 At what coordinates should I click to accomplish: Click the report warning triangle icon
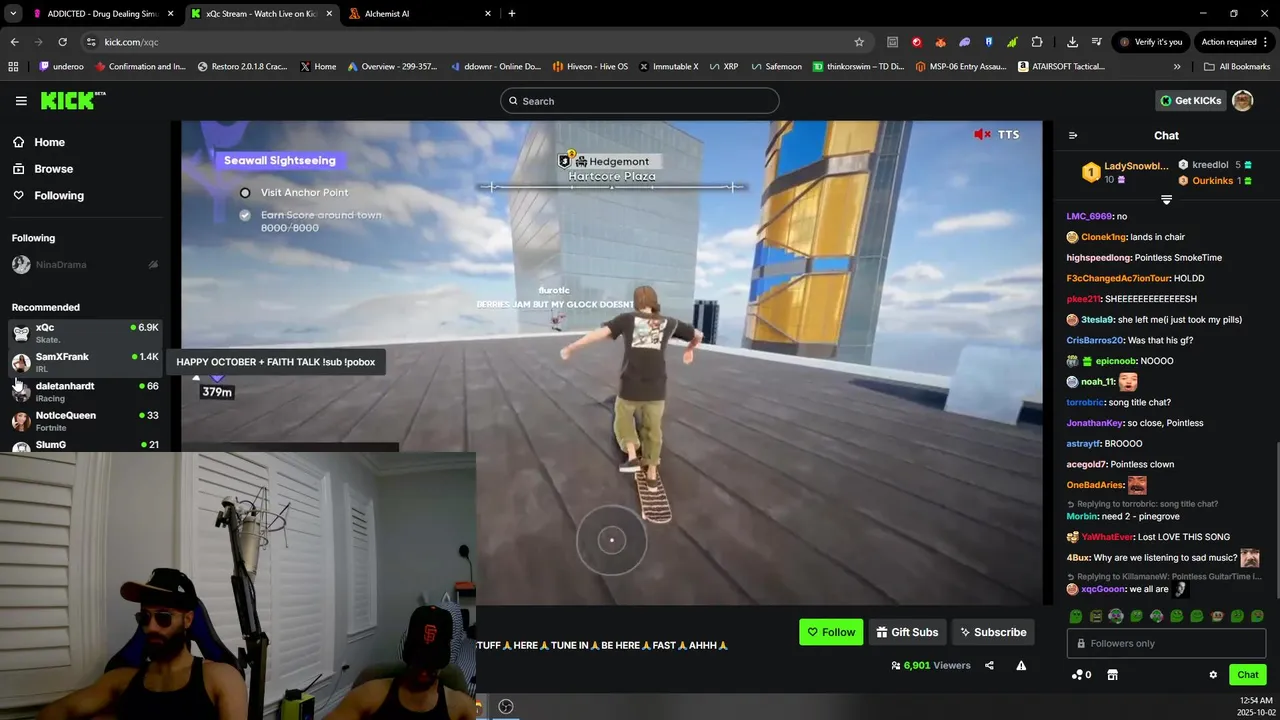[1021, 665]
